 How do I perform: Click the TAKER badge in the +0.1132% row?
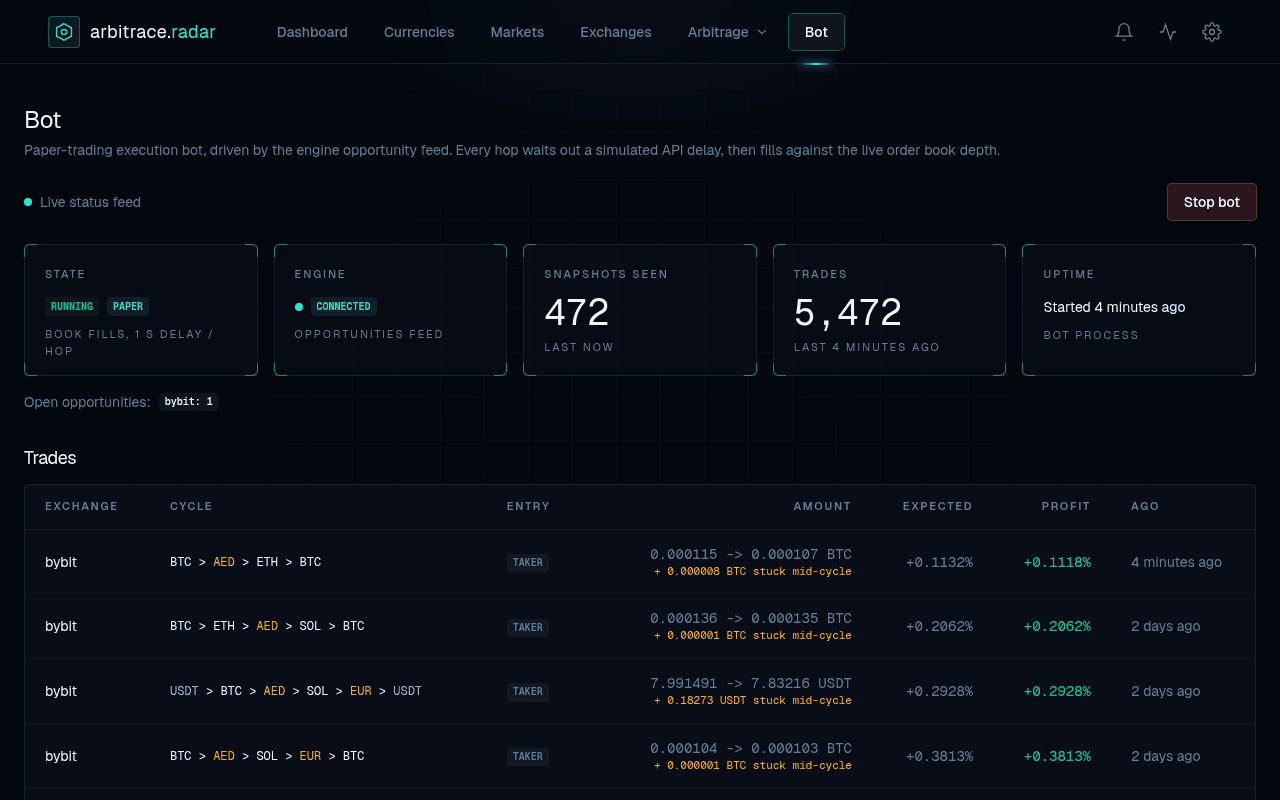pyautogui.click(x=528, y=563)
